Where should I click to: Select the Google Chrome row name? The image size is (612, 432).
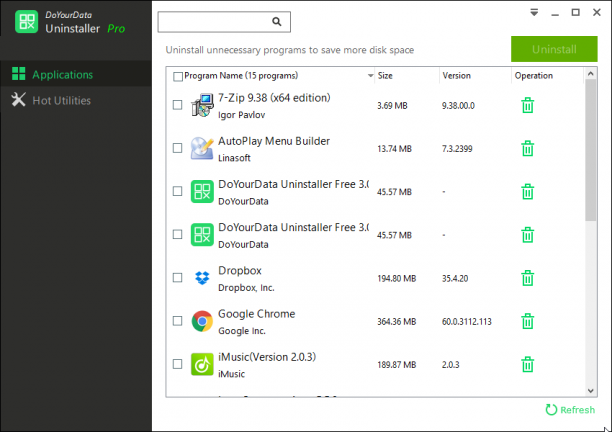pyautogui.click(x=256, y=314)
